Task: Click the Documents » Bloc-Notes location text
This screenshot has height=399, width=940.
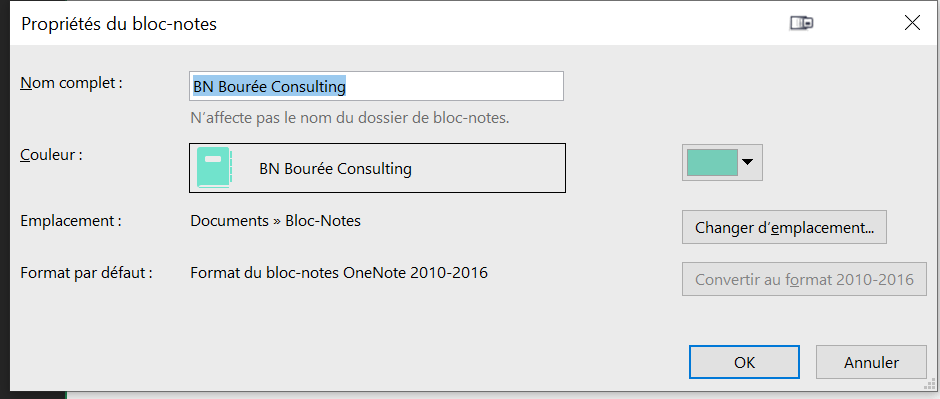Action: pyautogui.click(x=276, y=221)
